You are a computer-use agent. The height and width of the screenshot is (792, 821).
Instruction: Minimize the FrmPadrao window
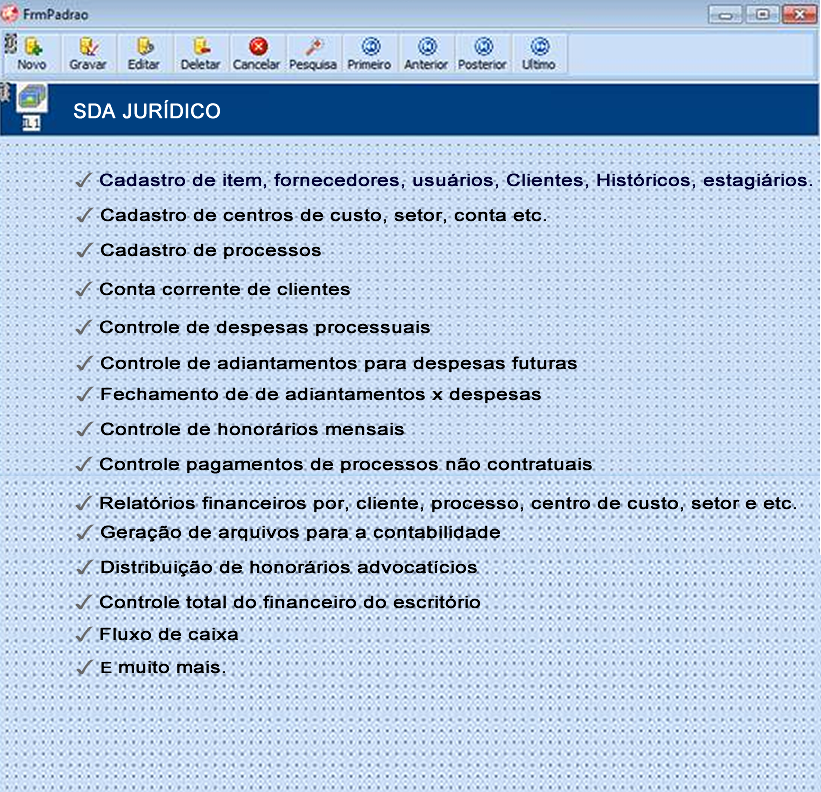tap(727, 14)
